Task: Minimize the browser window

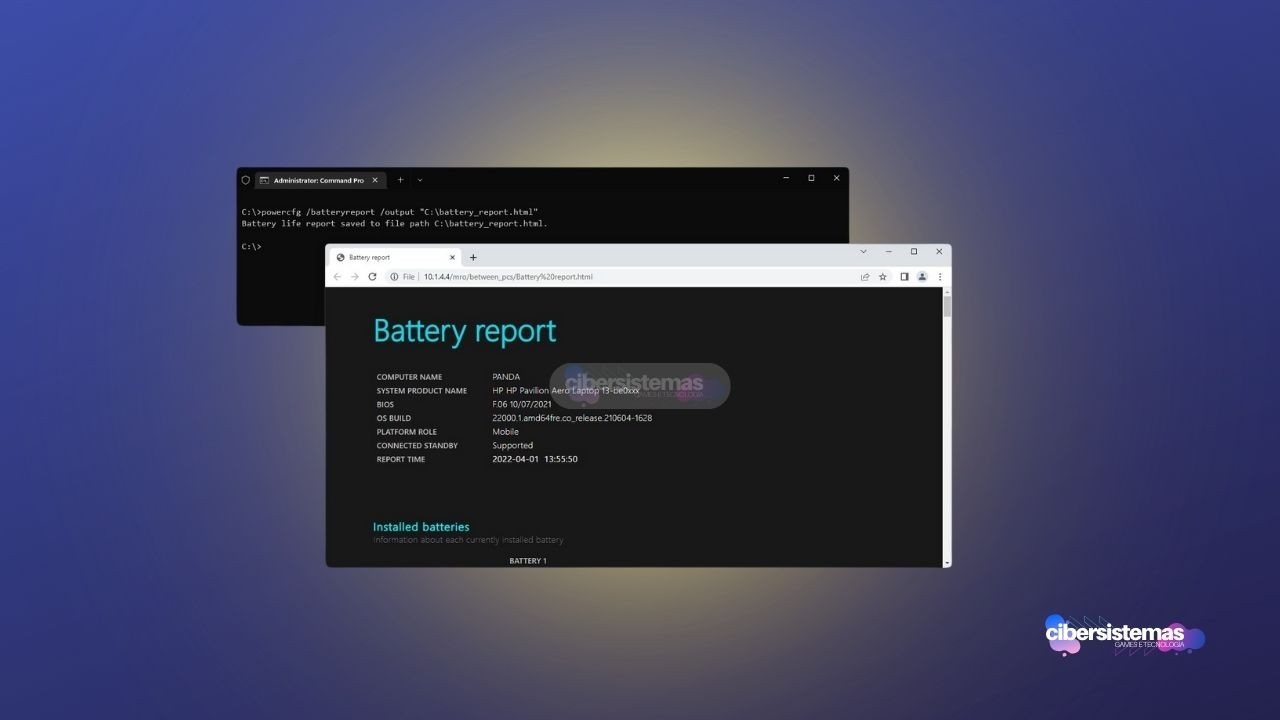Action: pos(888,252)
